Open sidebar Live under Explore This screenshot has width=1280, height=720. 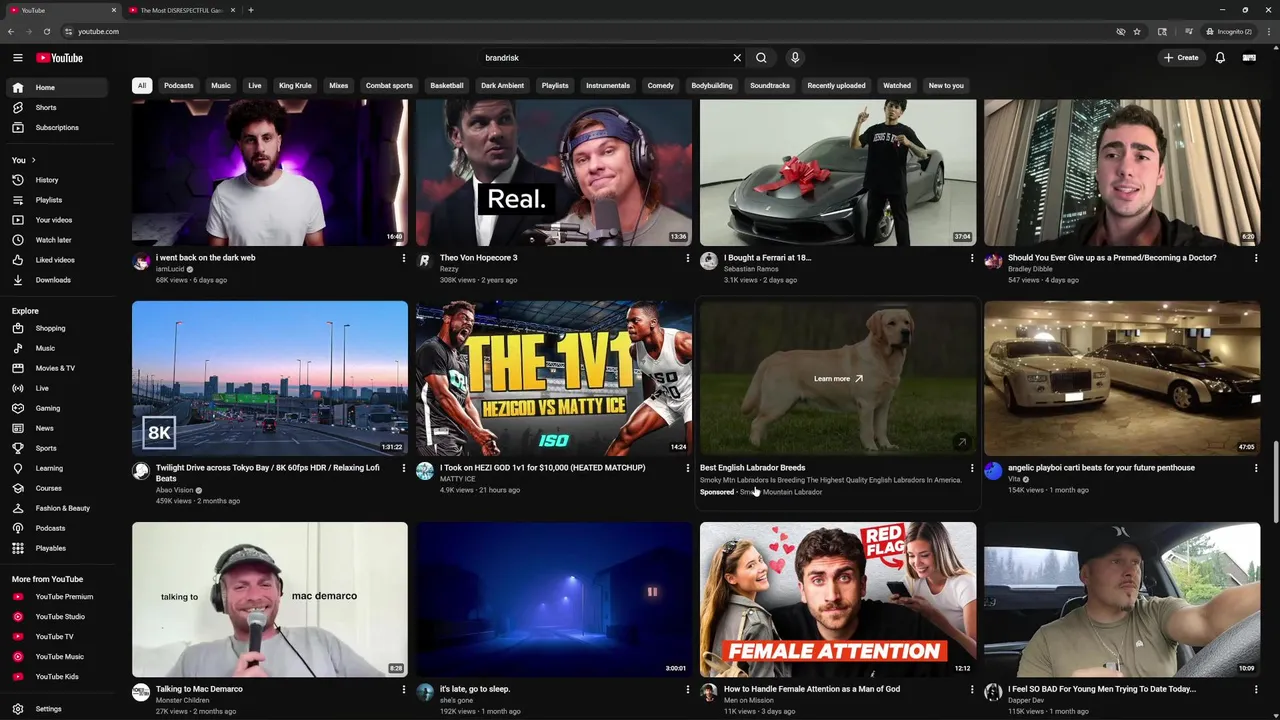(x=59, y=388)
